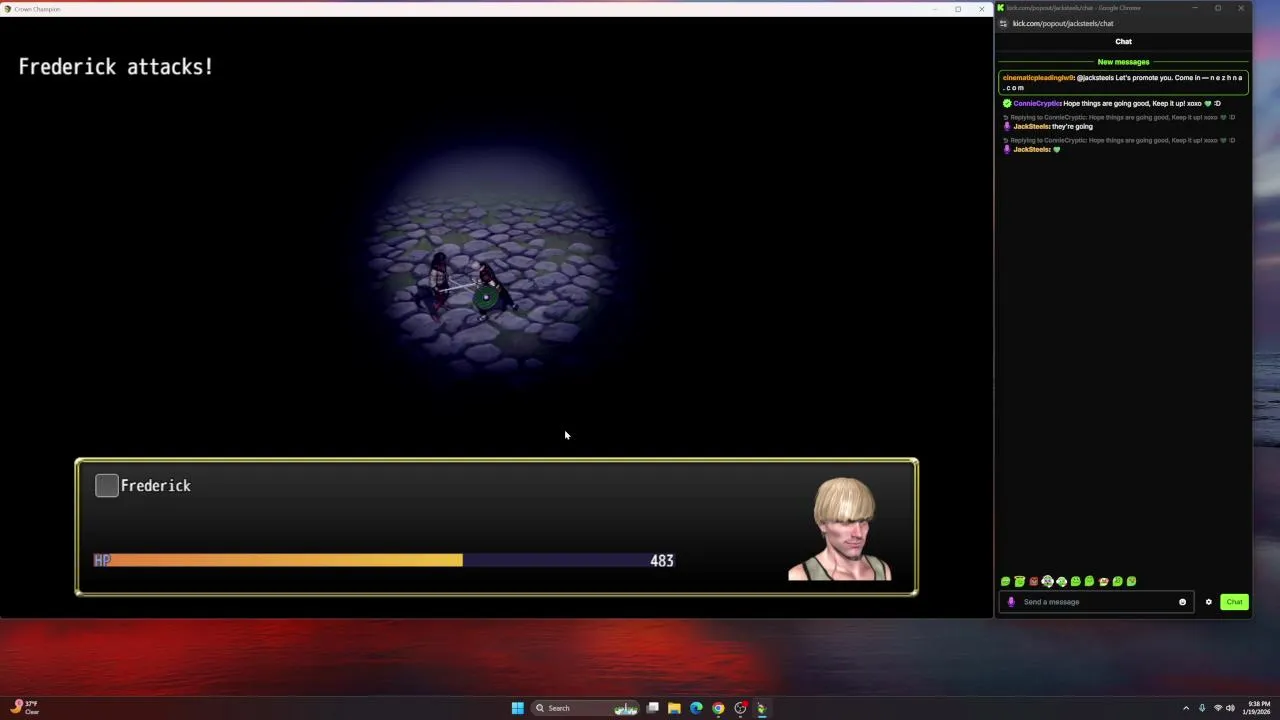This screenshot has width=1280, height=720.
Task: Open the volume control in system tray
Action: coord(1230,708)
